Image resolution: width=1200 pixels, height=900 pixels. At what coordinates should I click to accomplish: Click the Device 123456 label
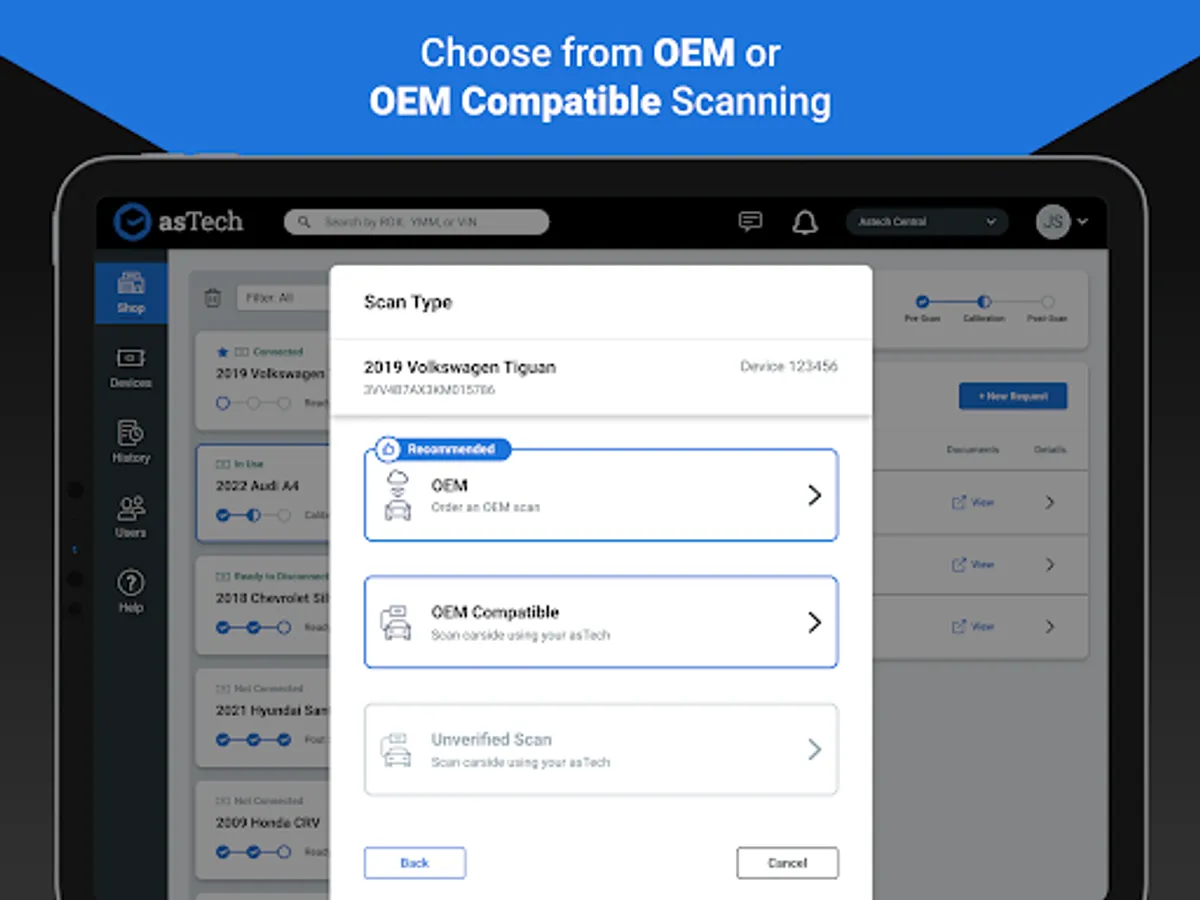point(789,367)
